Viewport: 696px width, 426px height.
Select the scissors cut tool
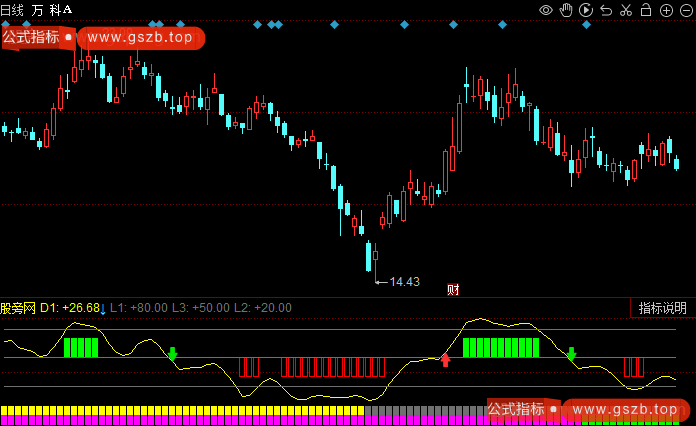(x=625, y=10)
